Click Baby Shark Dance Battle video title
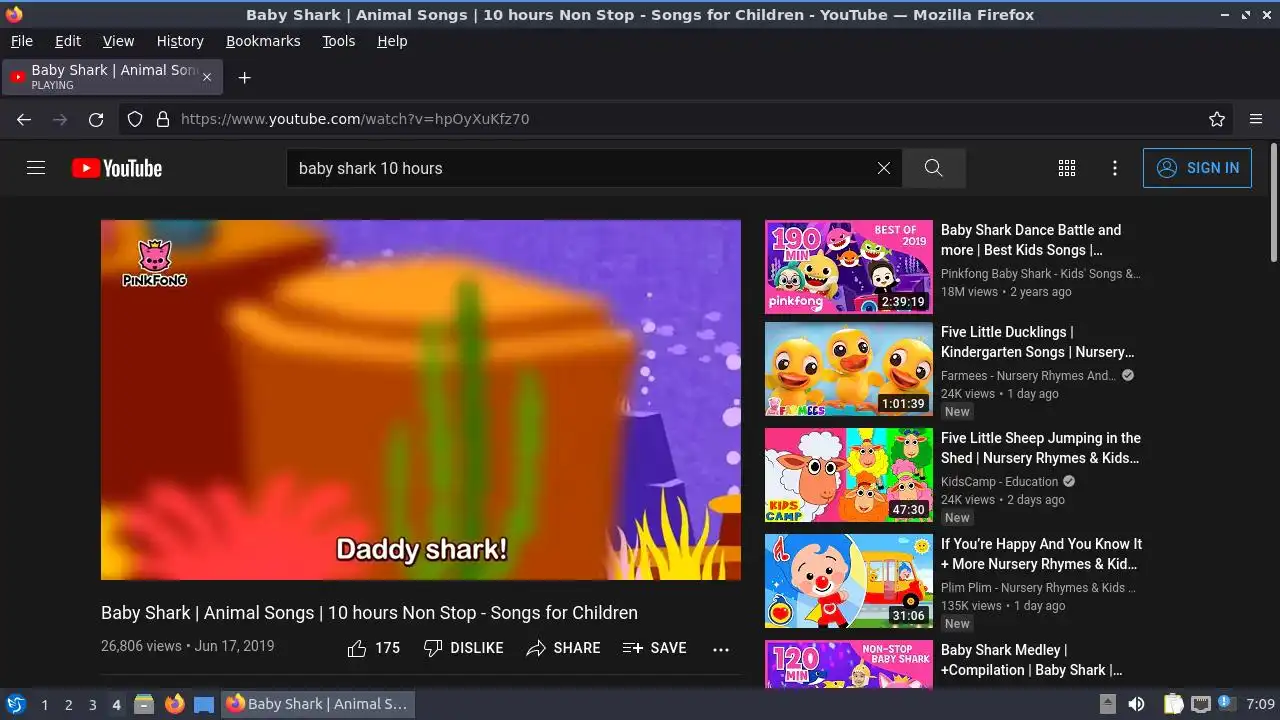Image resolution: width=1280 pixels, height=720 pixels. [x=1031, y=240]
